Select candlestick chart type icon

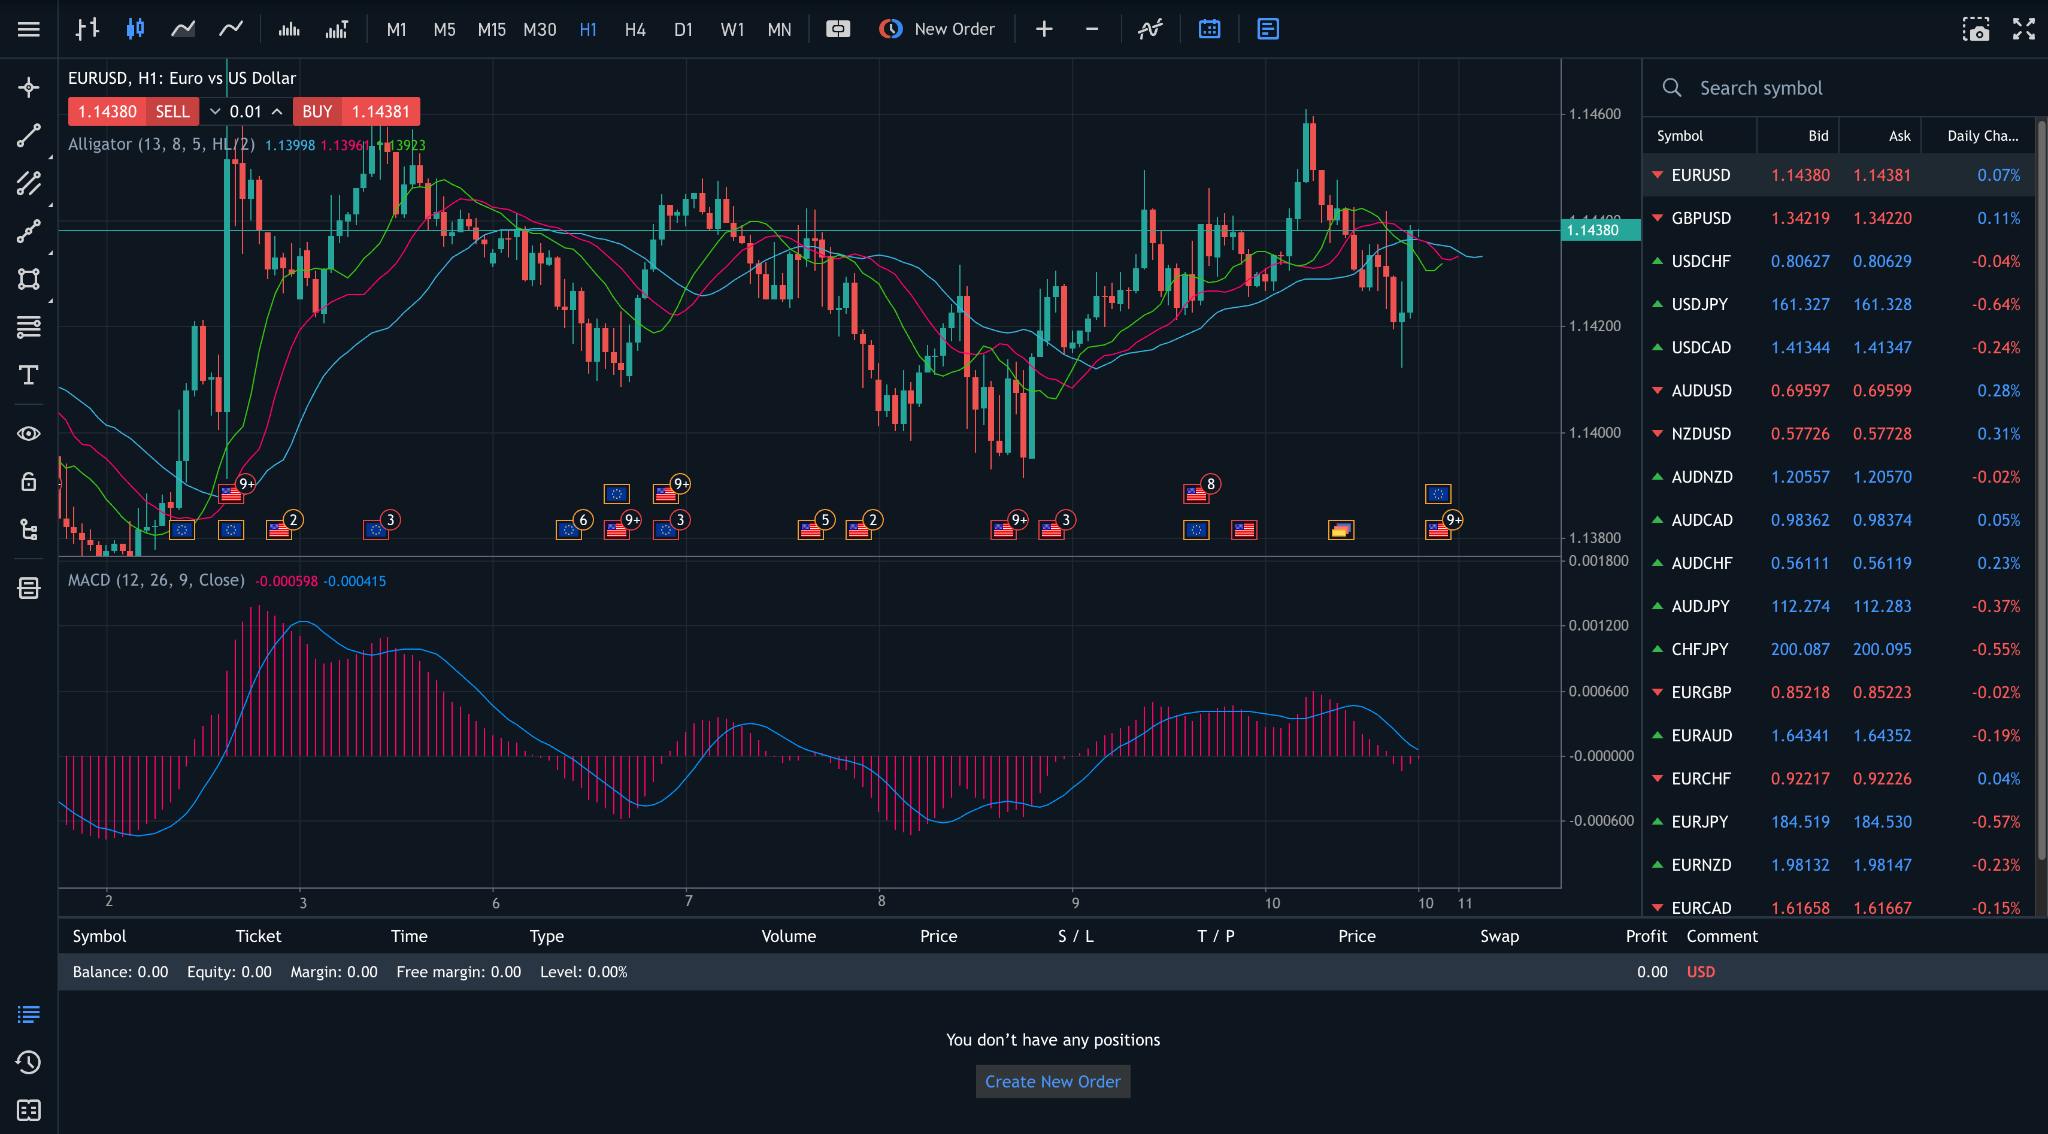click(135, 29)
